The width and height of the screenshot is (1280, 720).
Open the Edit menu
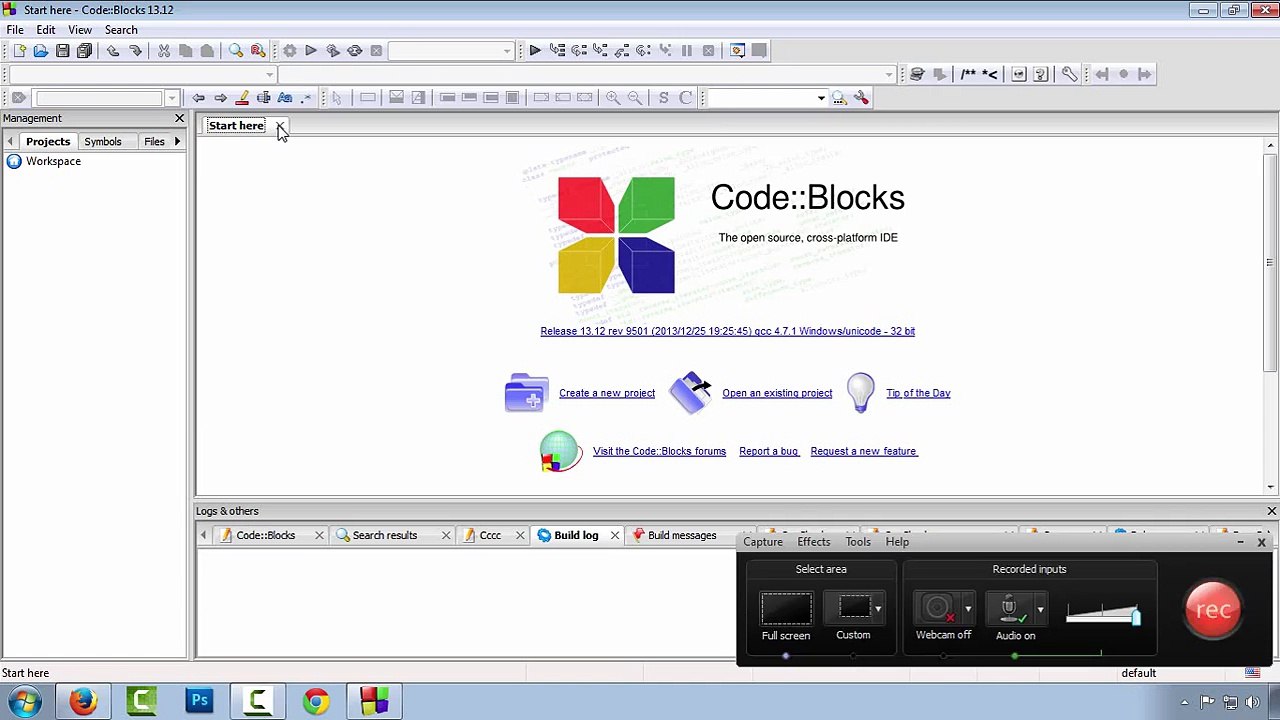coord(46,30)
